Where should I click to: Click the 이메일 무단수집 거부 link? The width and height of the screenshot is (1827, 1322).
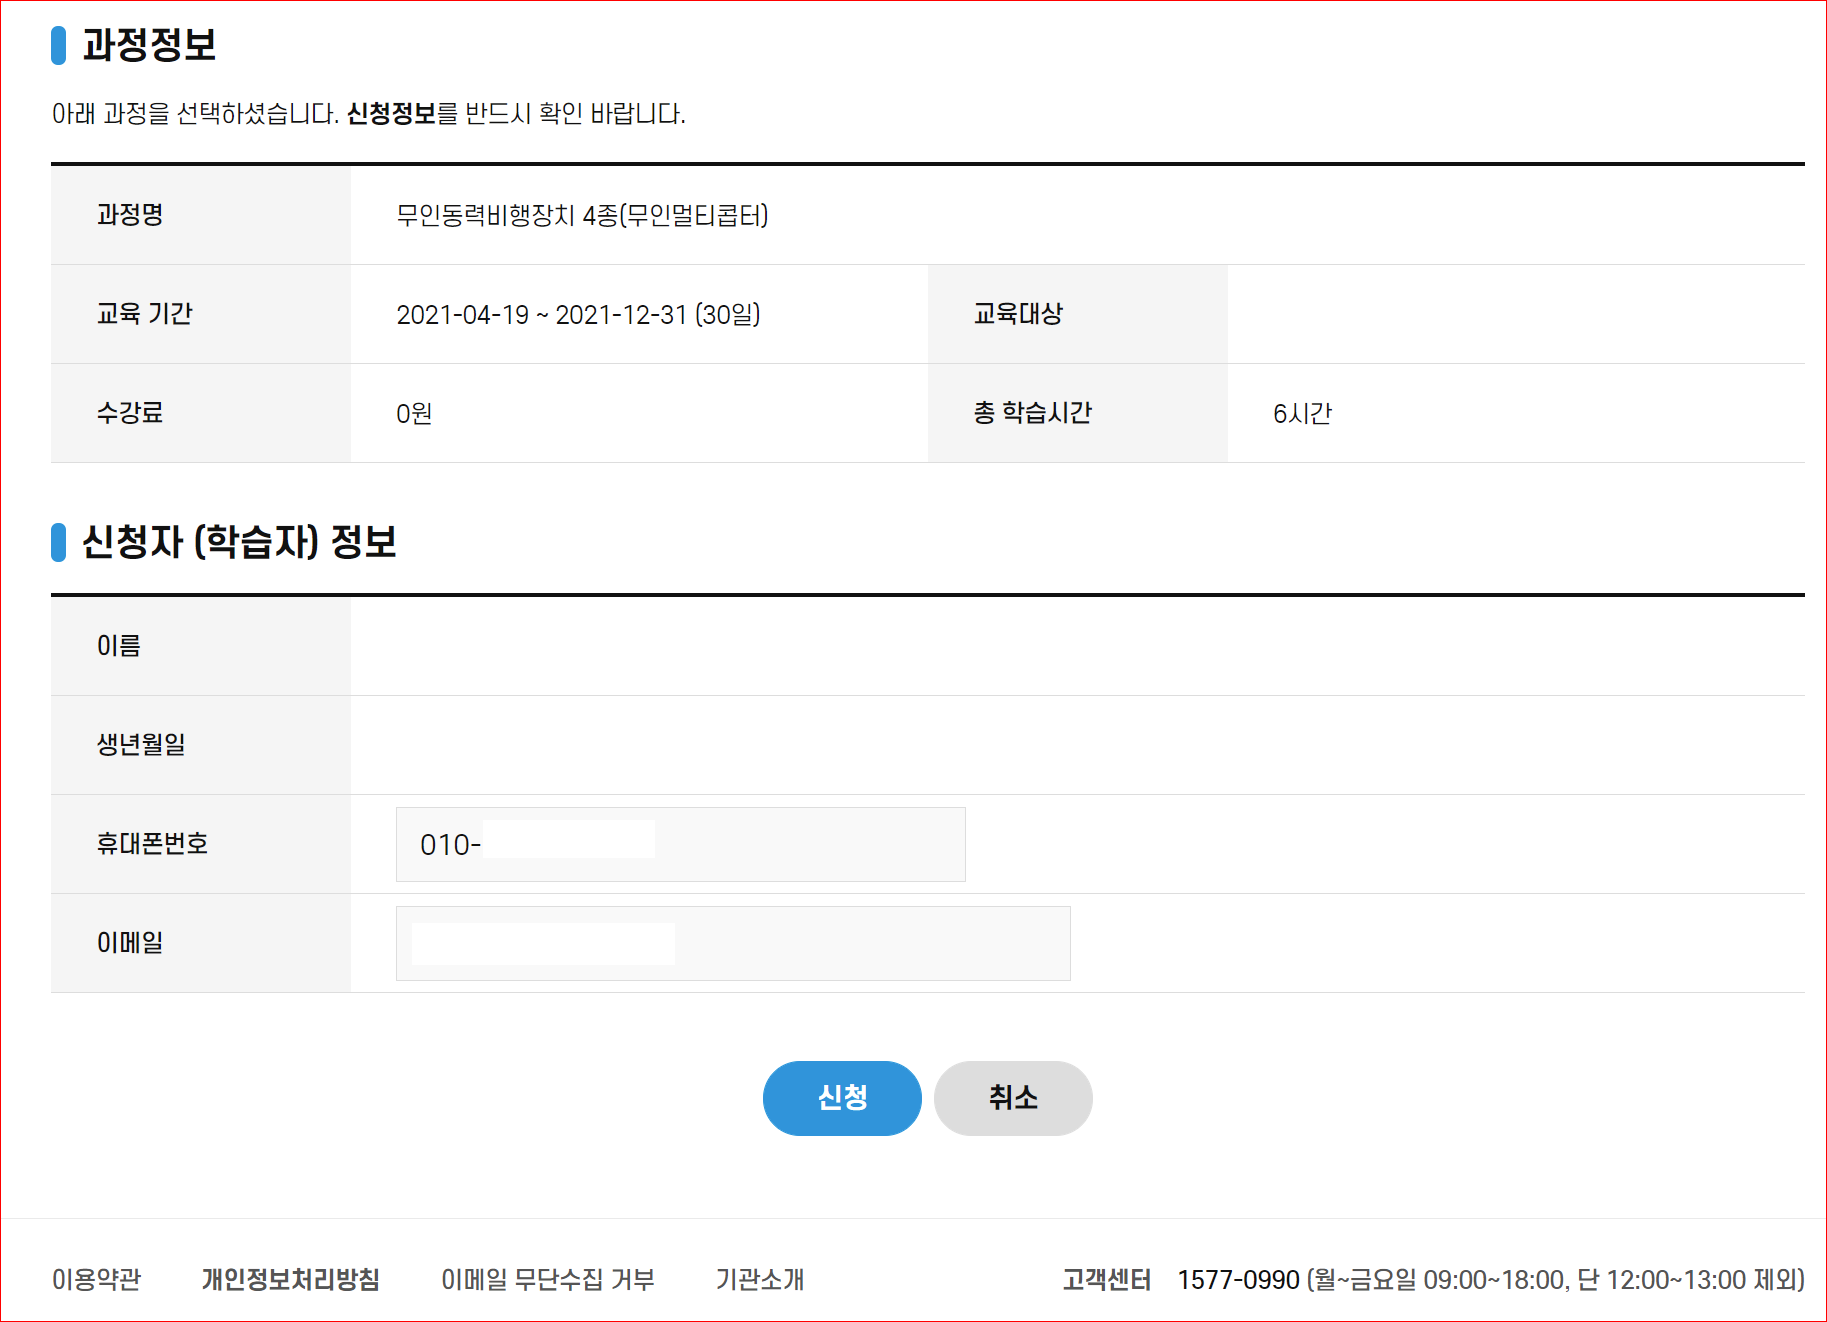(548, 1278)
